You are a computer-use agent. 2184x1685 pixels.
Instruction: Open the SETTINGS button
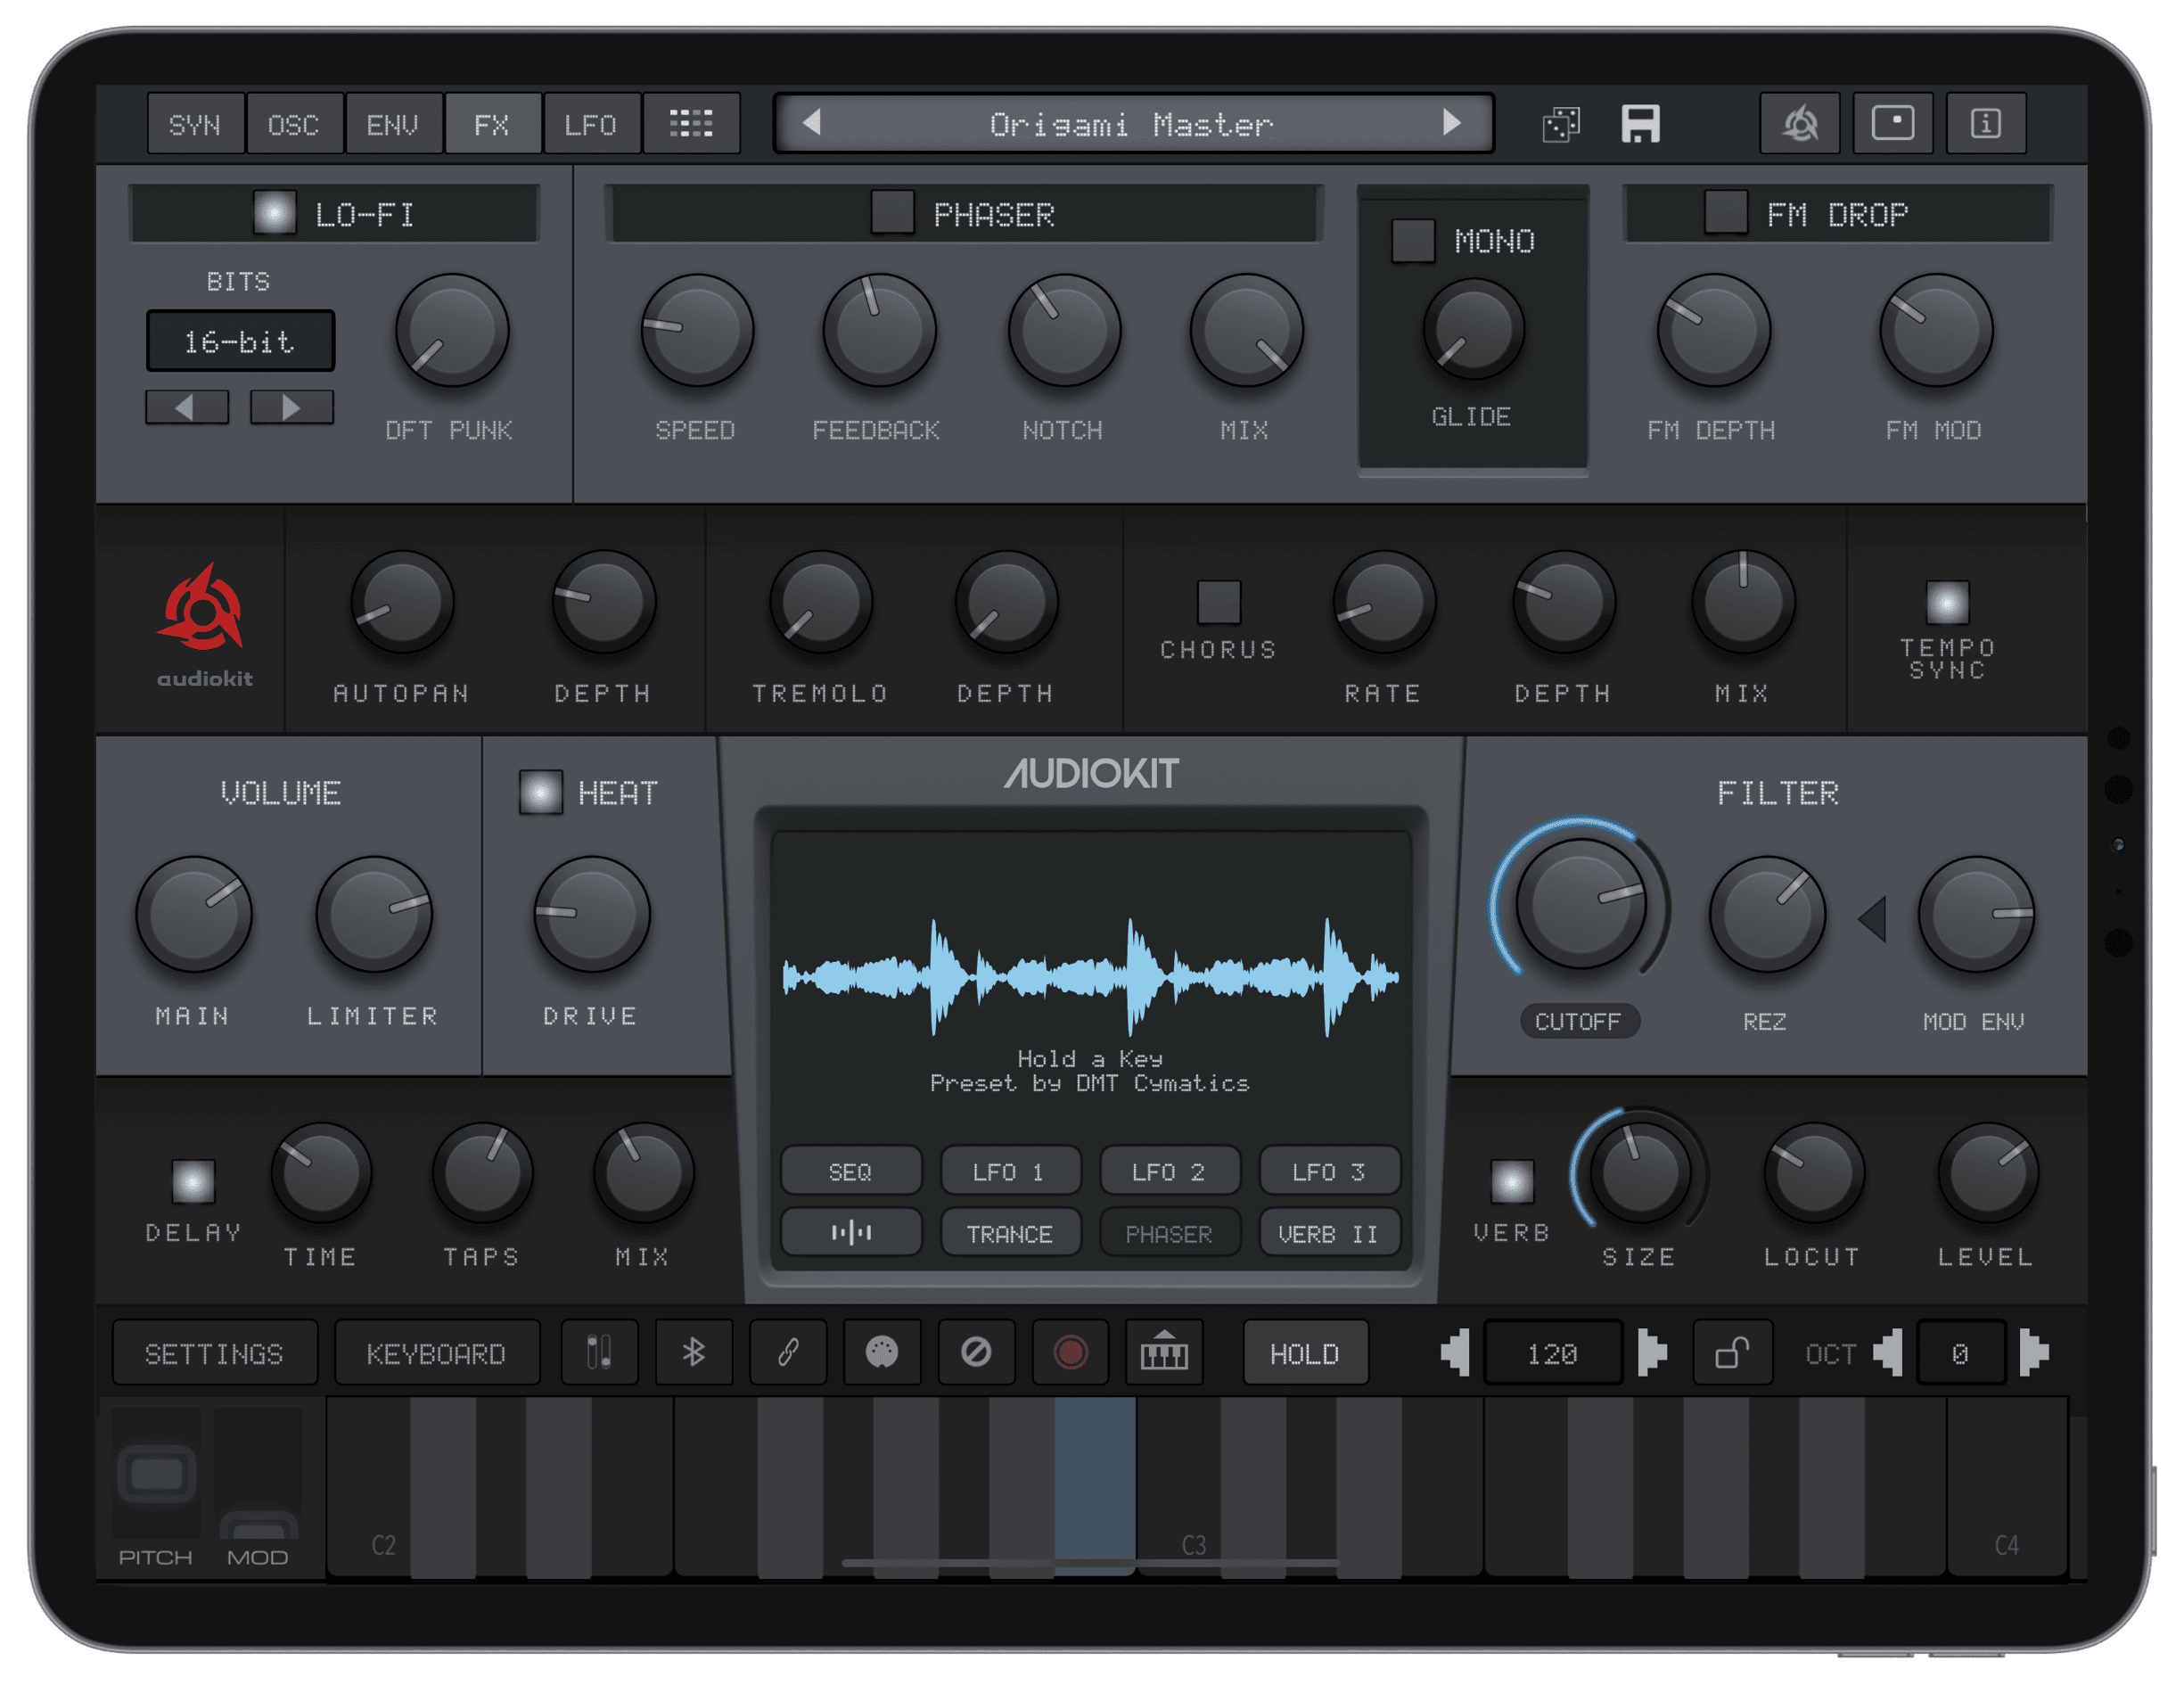(215, 1353)
